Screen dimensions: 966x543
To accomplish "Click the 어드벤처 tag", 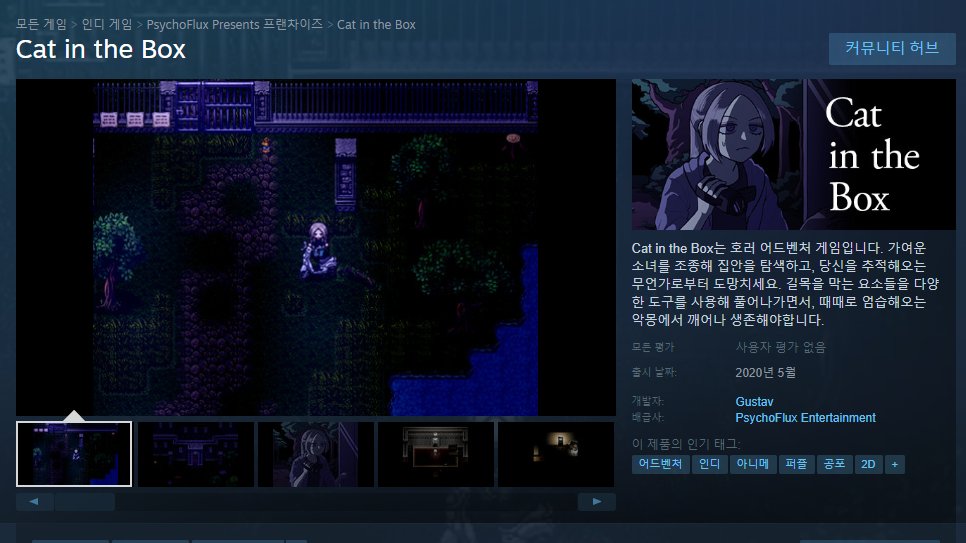I will pos(660,464).
